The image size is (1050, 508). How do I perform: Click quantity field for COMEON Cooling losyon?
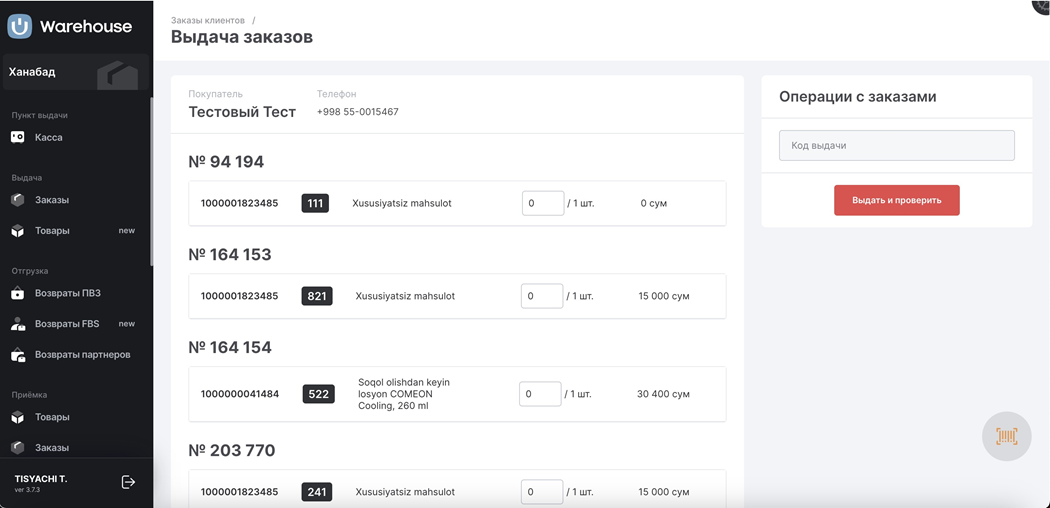(539, 394)
